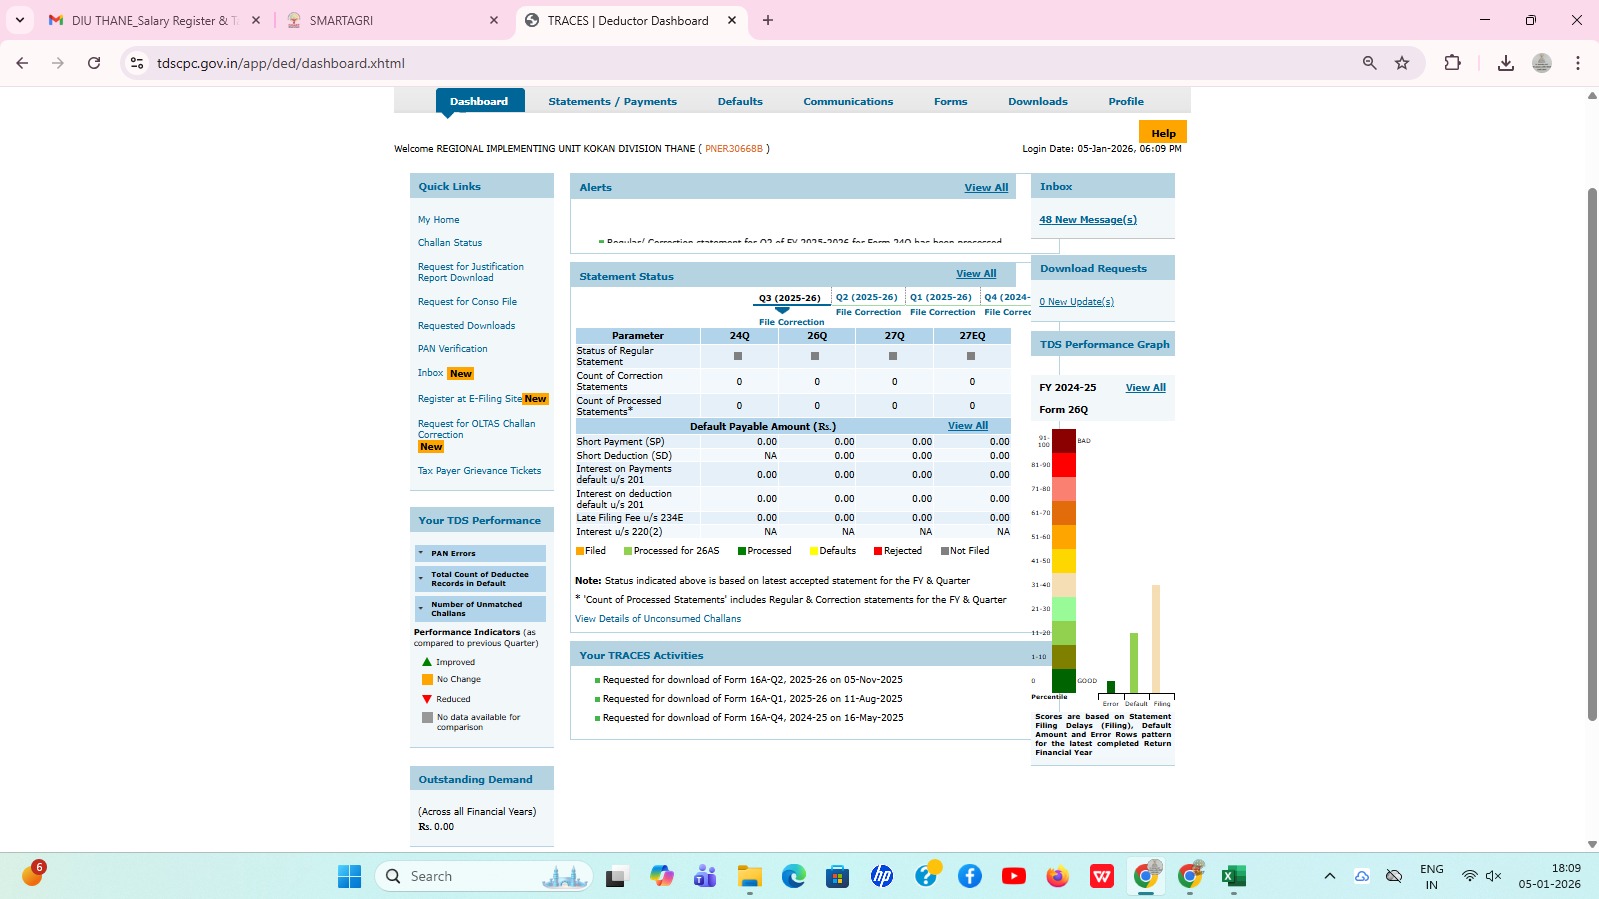Viewport: 1599px width, 899px height.
Task: Switch to the SMARTAGRI browser tab
Action: point(392,20)
